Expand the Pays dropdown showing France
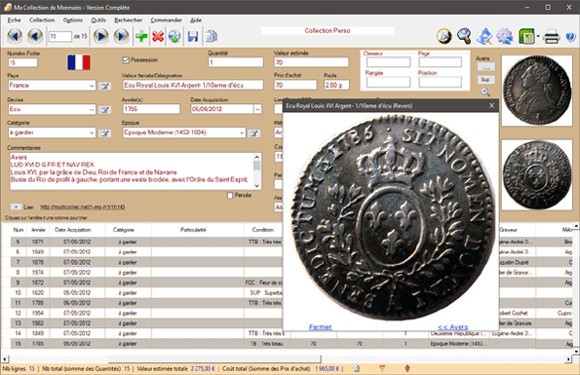The height and width of the screenshot is (375, 580). [92, 85]
